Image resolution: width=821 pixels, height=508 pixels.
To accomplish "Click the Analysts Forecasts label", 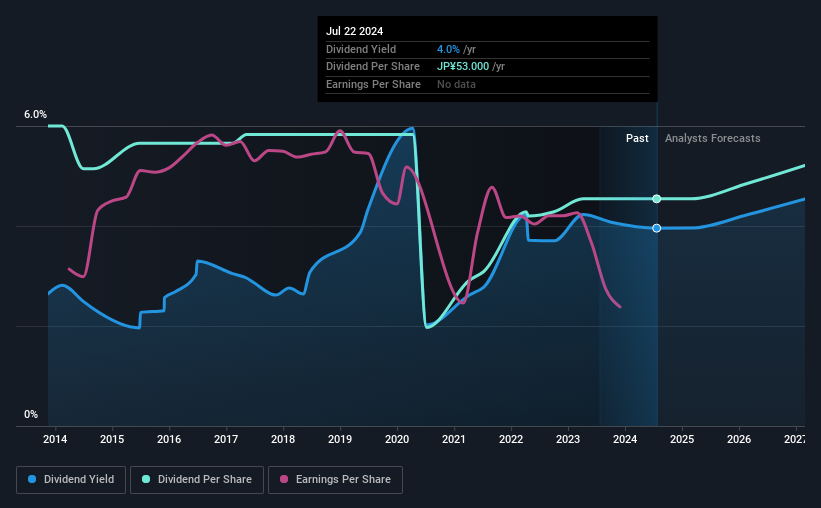I will 713,138.
